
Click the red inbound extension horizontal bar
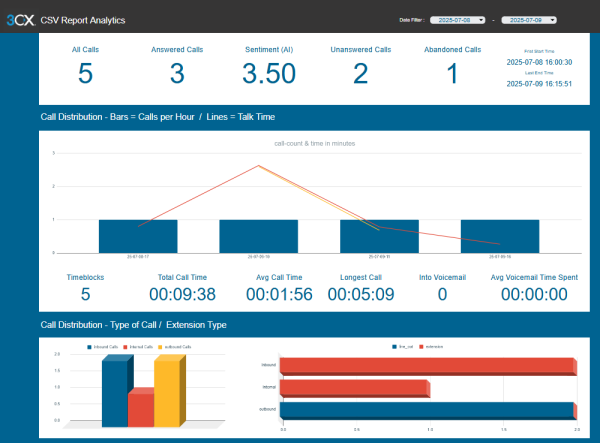(x=428, y=366)
